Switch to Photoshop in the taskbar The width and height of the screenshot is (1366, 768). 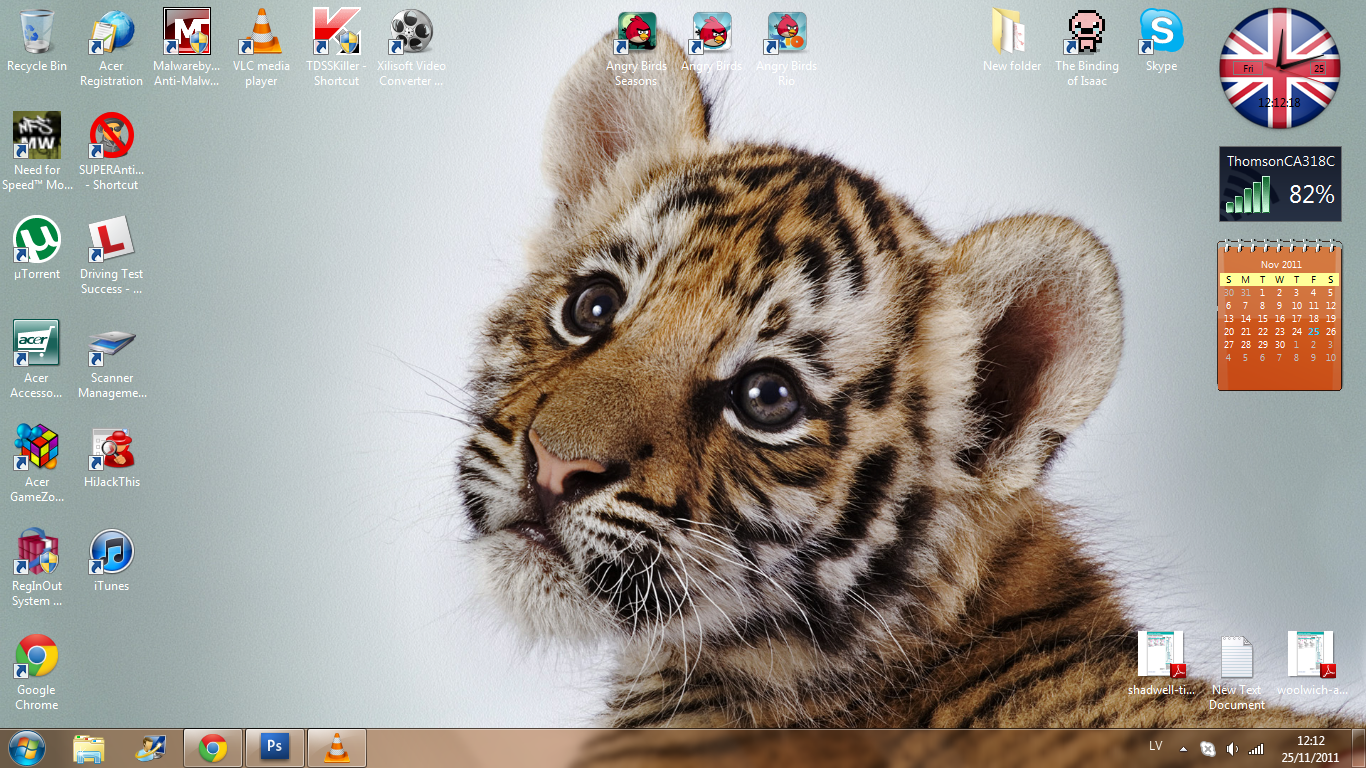point(273,748)
